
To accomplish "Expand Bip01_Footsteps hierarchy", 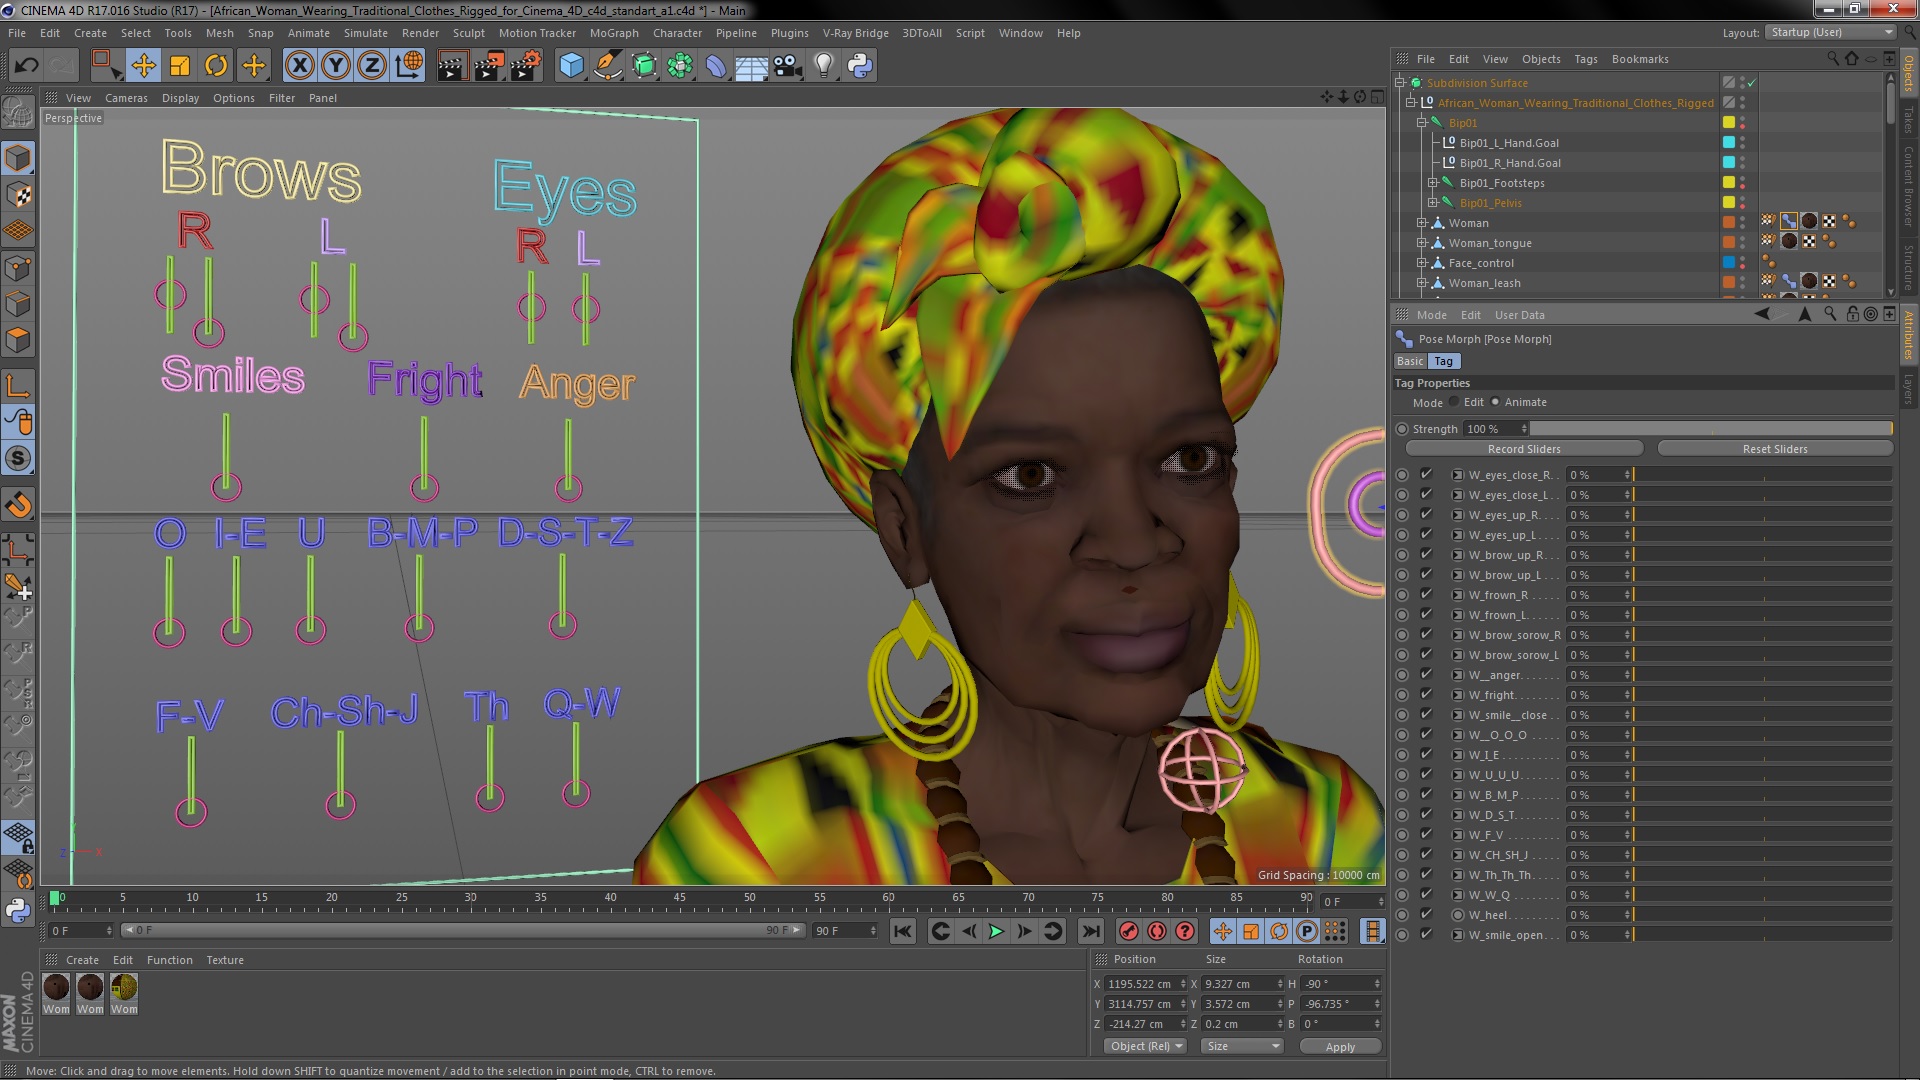I will (1432, 183).
